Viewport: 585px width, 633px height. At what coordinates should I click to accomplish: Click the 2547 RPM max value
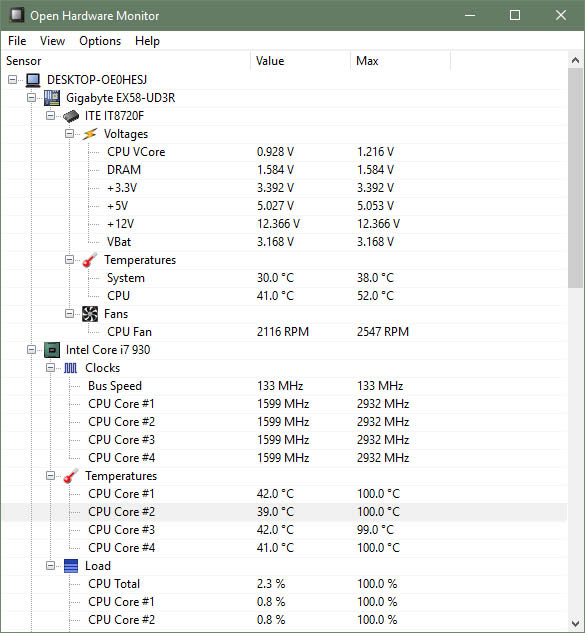point(383,332)
